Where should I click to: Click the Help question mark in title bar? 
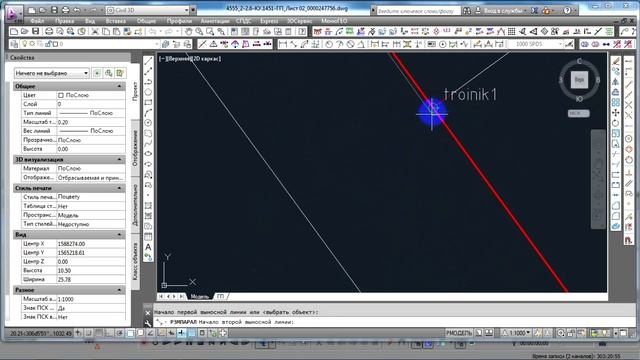[567, 11]
